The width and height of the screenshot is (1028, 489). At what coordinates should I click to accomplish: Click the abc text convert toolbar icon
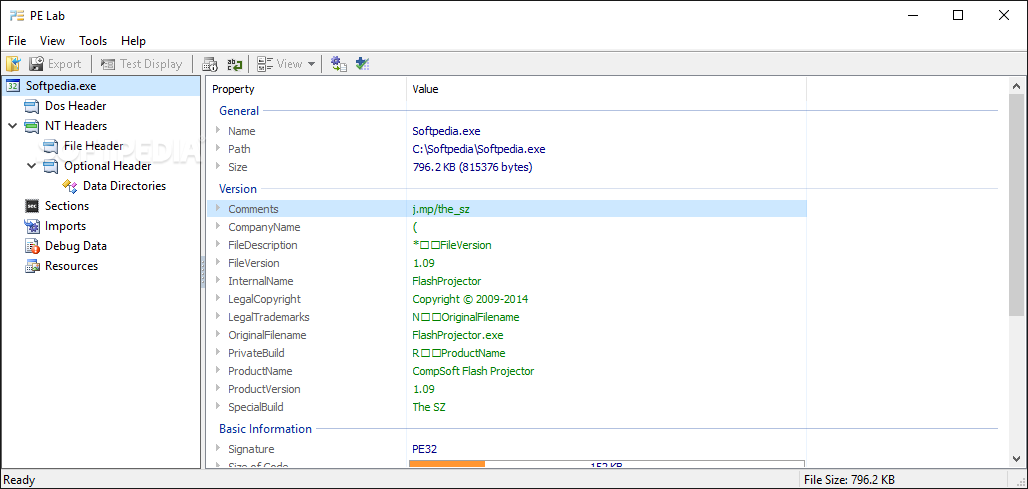tap(234, 64)
